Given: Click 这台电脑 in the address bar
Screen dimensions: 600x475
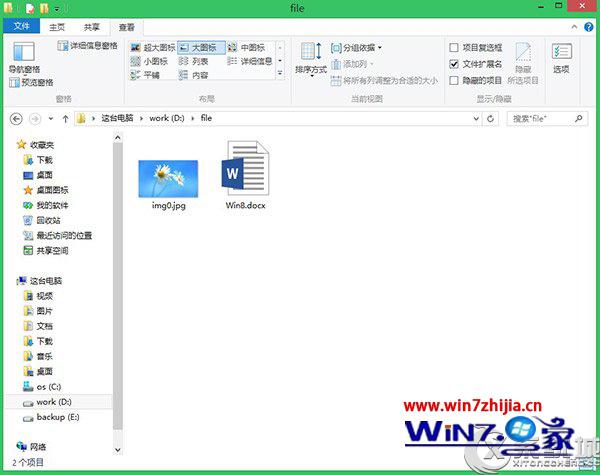Looking at the screenshot, I should [117, 118].
